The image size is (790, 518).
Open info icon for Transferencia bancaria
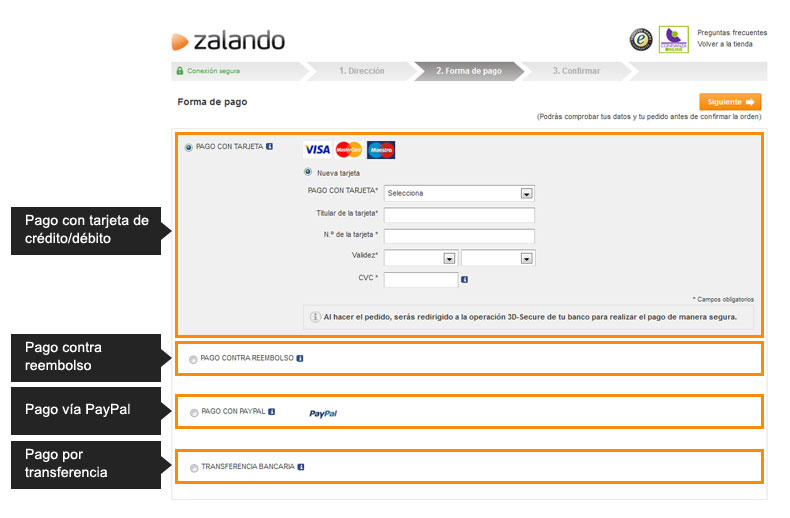click(x=301, y=467)
